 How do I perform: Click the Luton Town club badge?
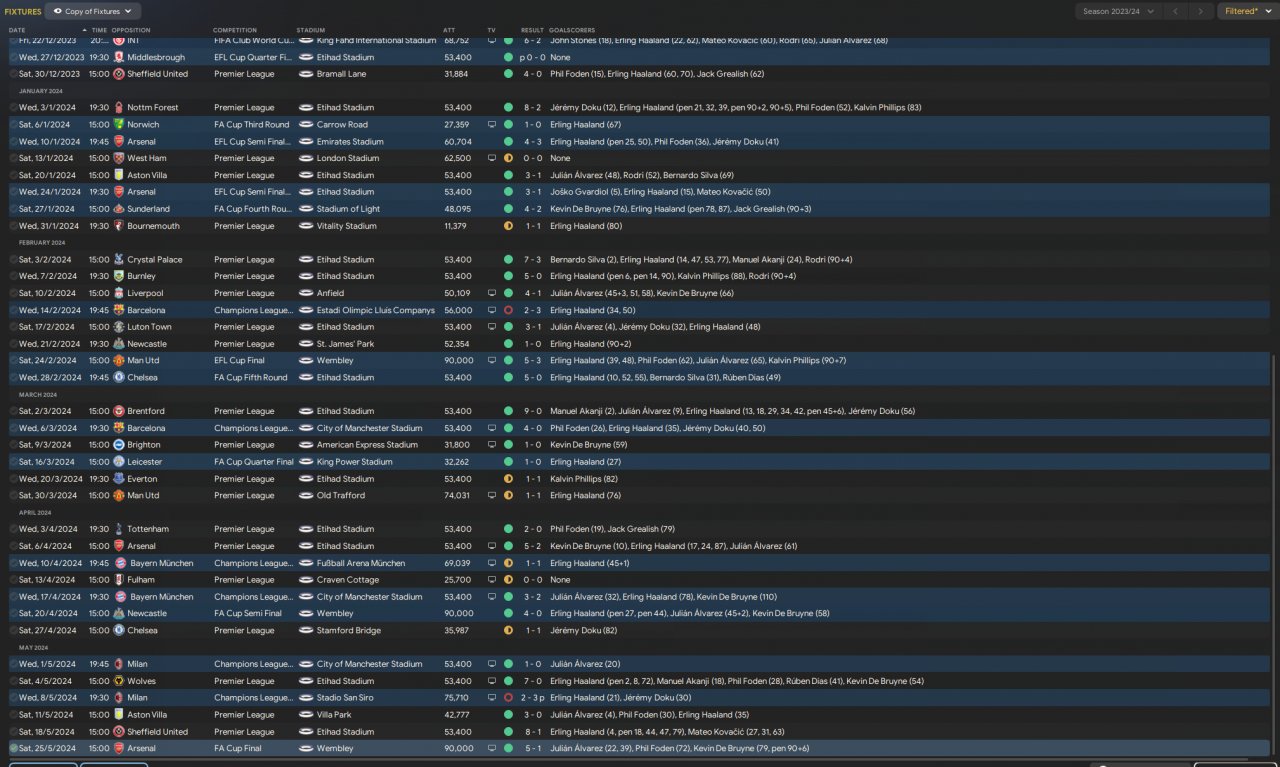(x=119, y=327)
